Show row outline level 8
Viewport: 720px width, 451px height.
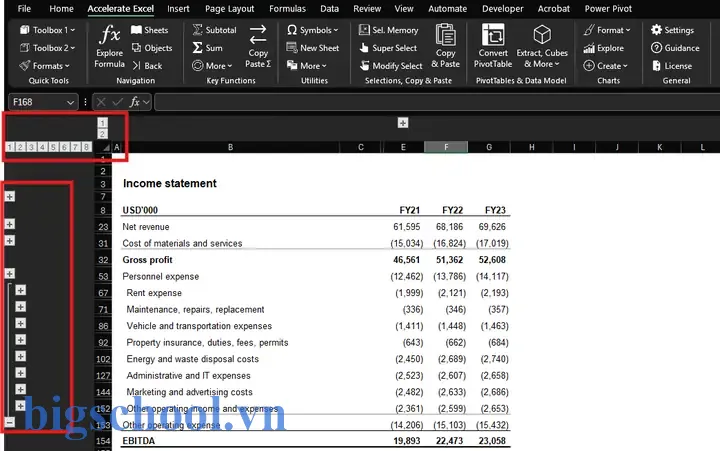coord(86,147)
